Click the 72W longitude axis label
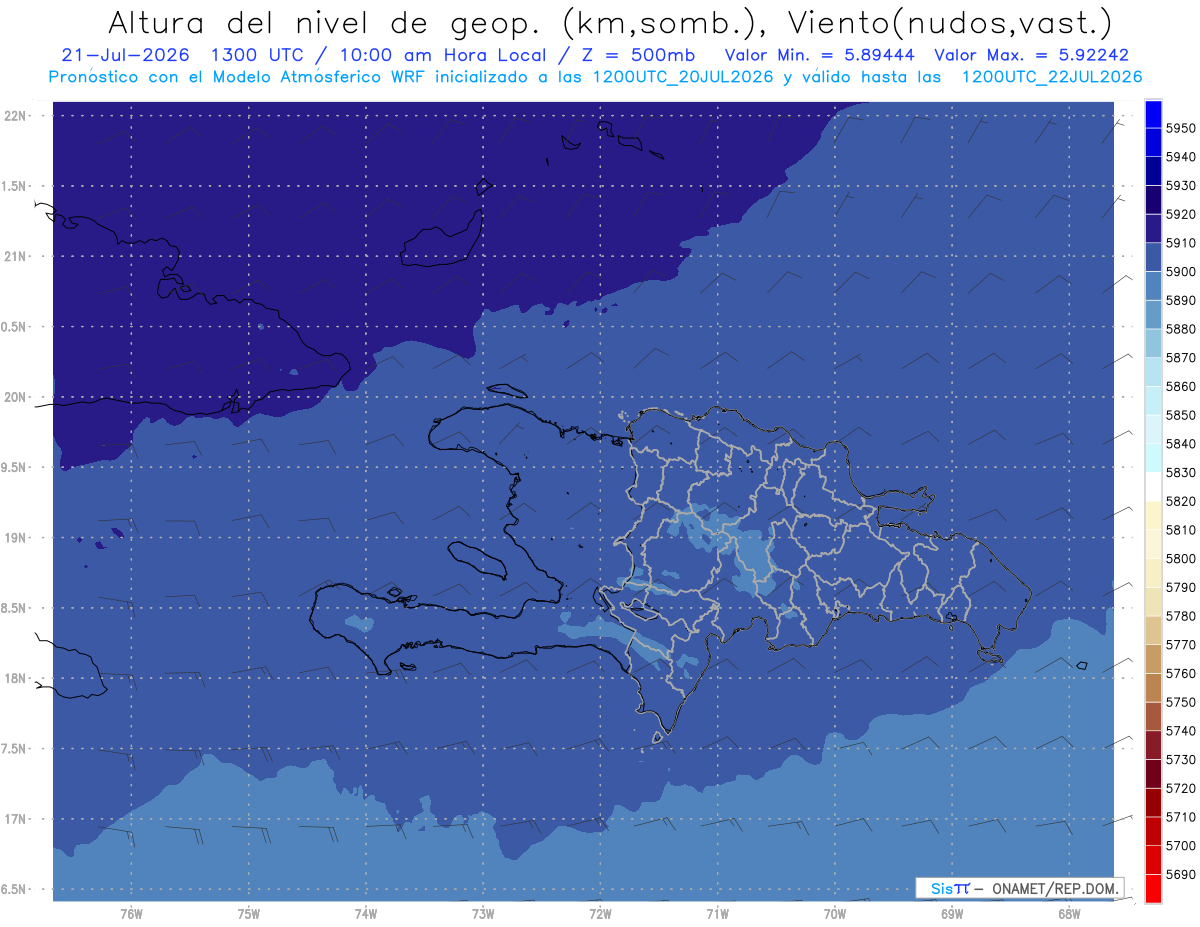The width and height of the screenshot is (1200, 927). coord(600,913)
